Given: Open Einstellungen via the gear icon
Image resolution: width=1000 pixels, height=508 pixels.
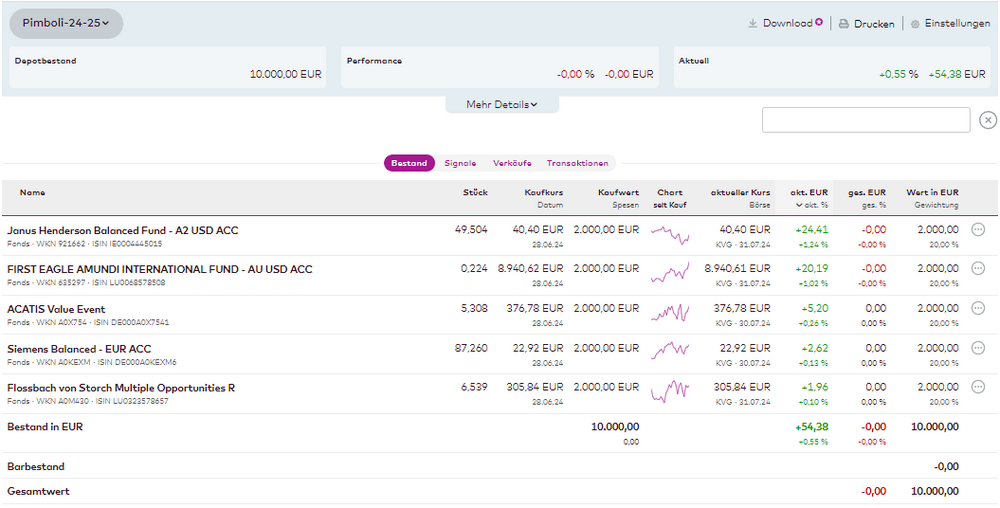Looking at the screenshot, I should tap(915, 23).
